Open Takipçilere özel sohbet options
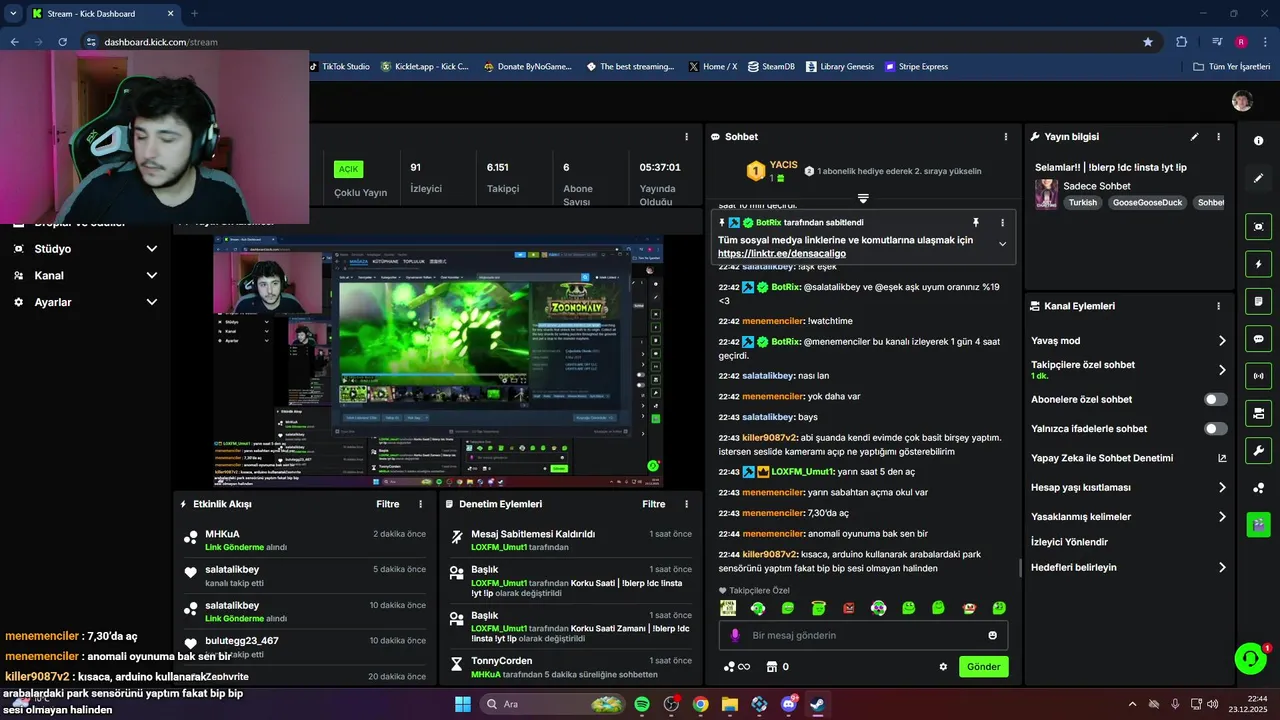The width and height of the screenshot is (1280, 720). [1221, 370]
